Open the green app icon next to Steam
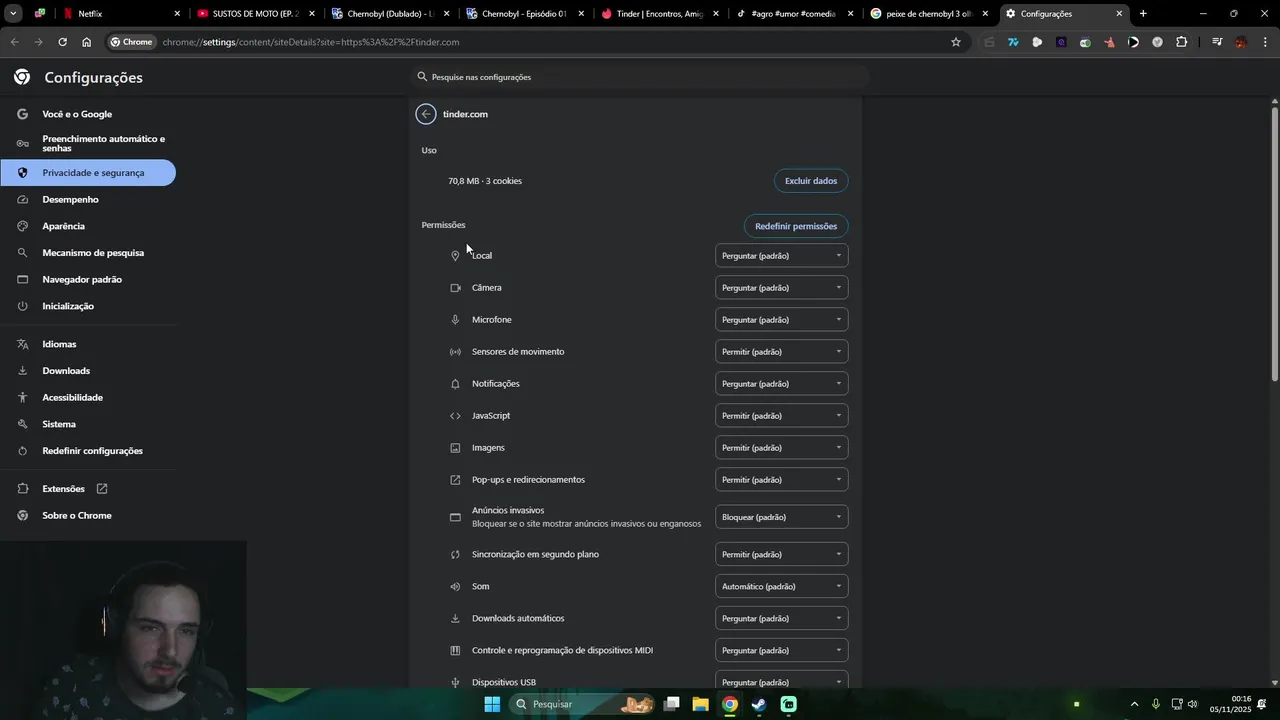 click(x=788, y=704)
